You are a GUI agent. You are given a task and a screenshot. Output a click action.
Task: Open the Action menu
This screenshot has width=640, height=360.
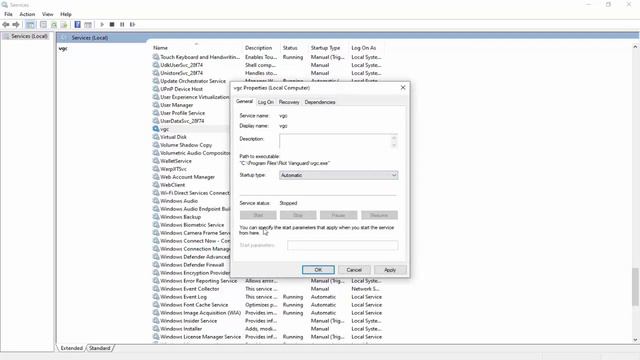click(27, 14)
